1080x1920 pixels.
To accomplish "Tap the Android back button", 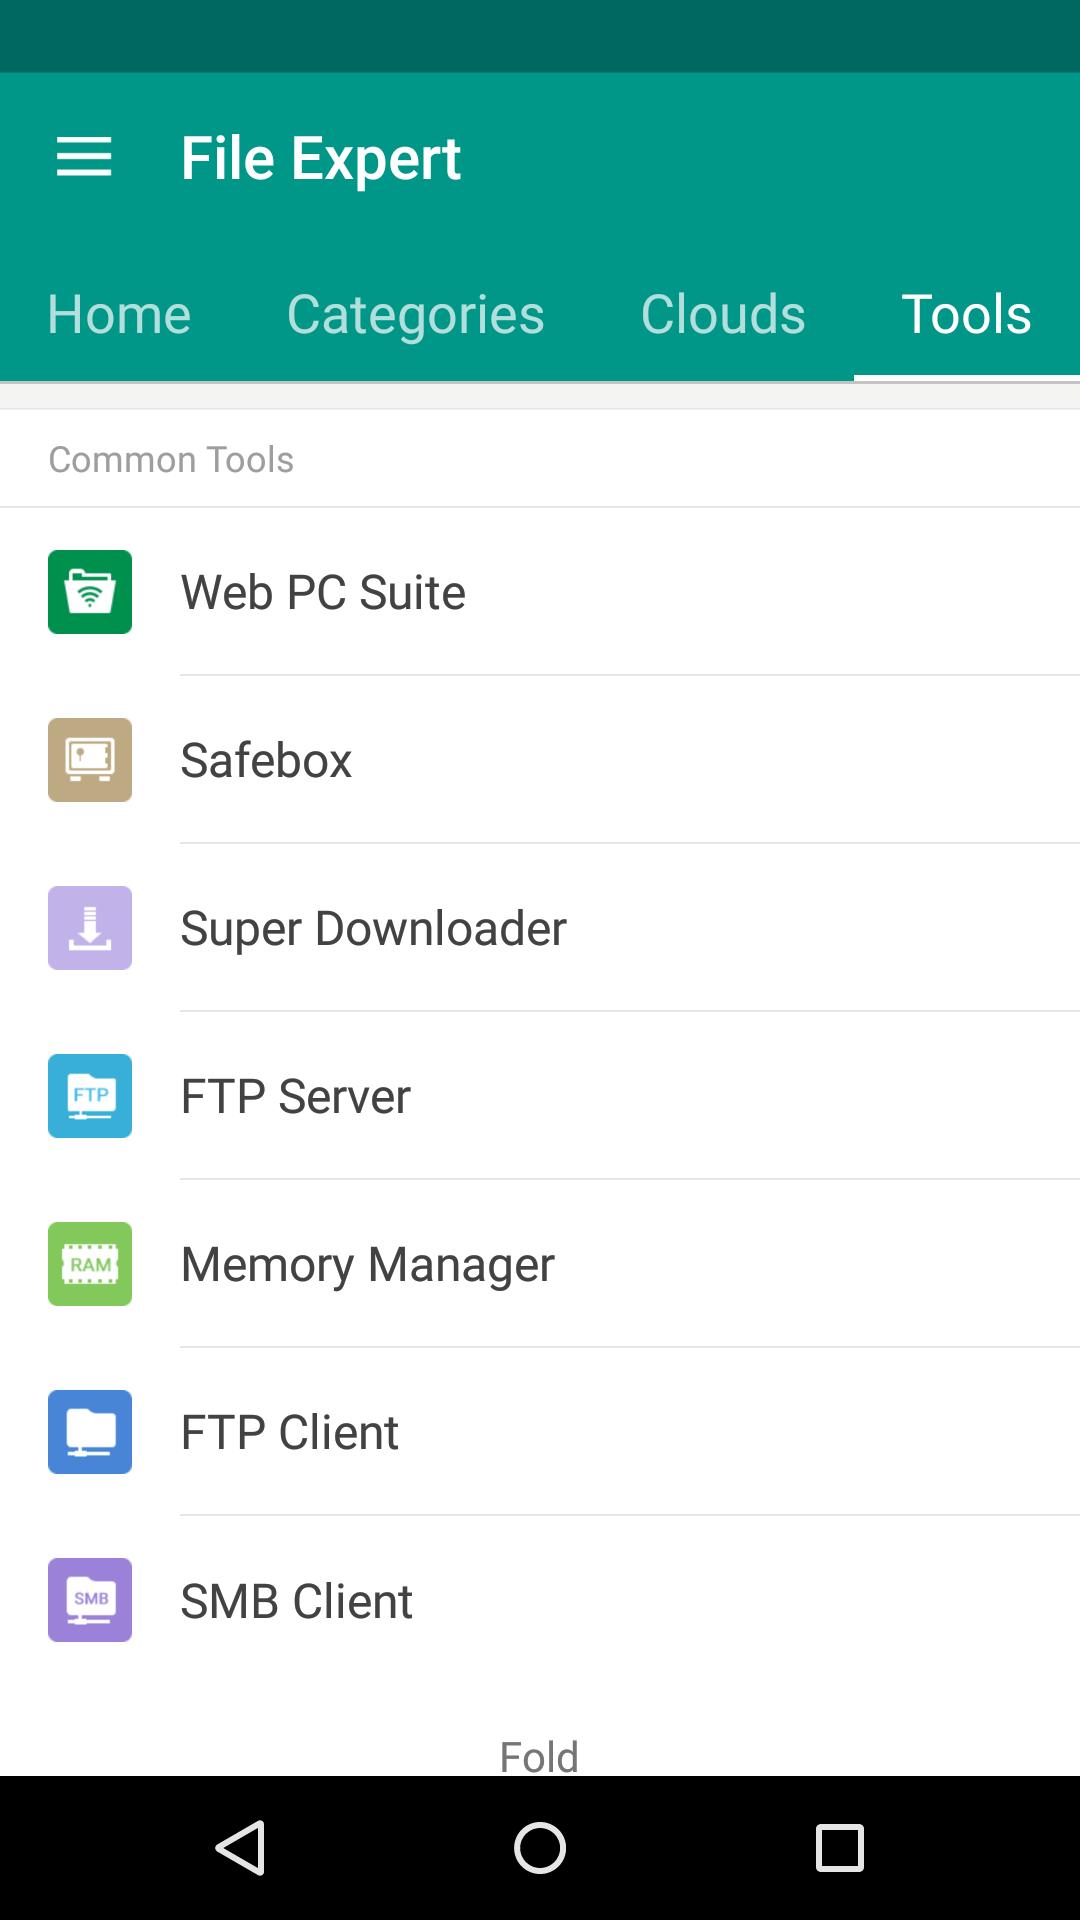I will coord(243,1846).
